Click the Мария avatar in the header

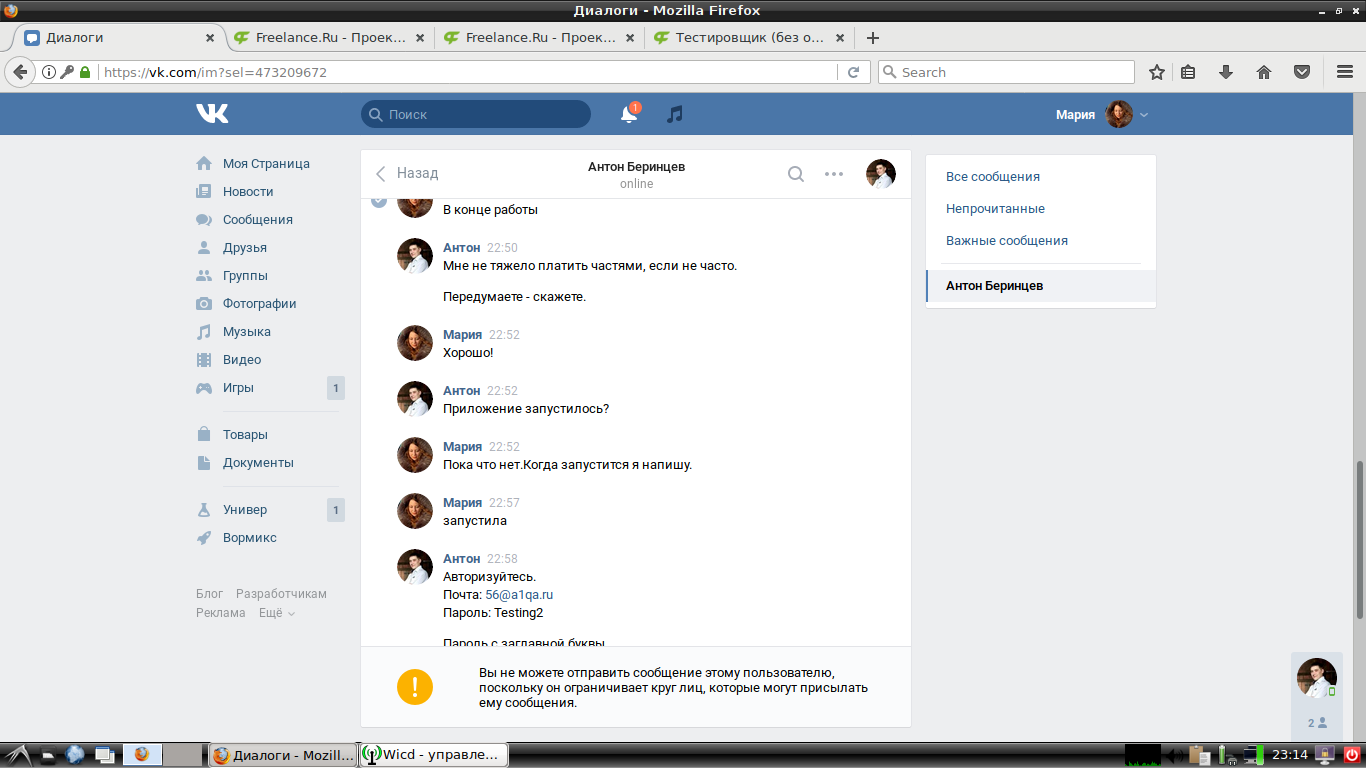click(1119, 114)
